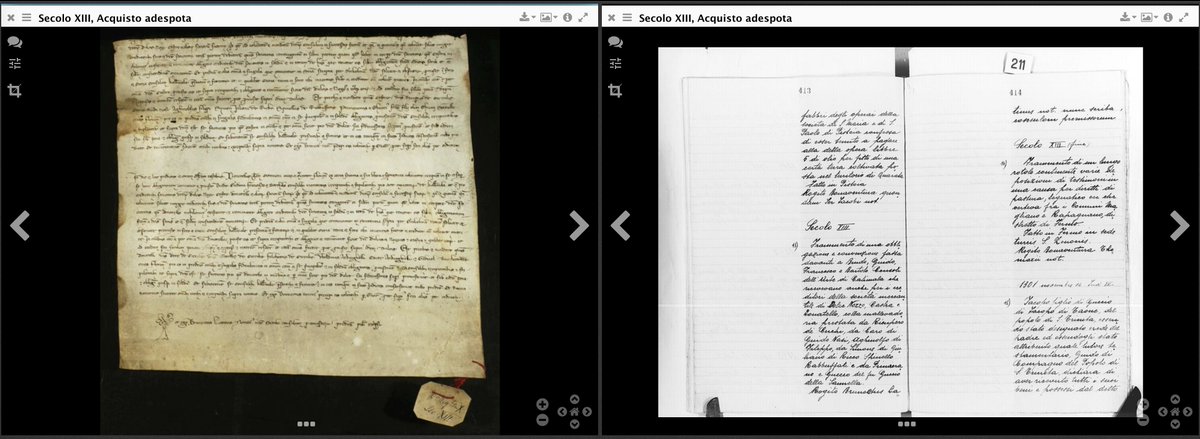Pan left in the left window

coord(563,412)
